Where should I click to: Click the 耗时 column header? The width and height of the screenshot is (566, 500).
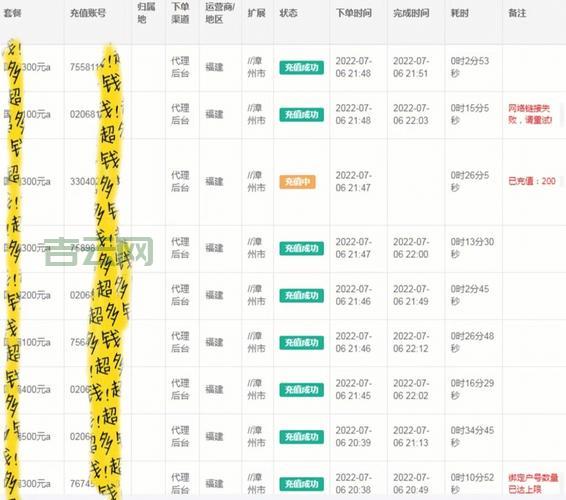460,13
